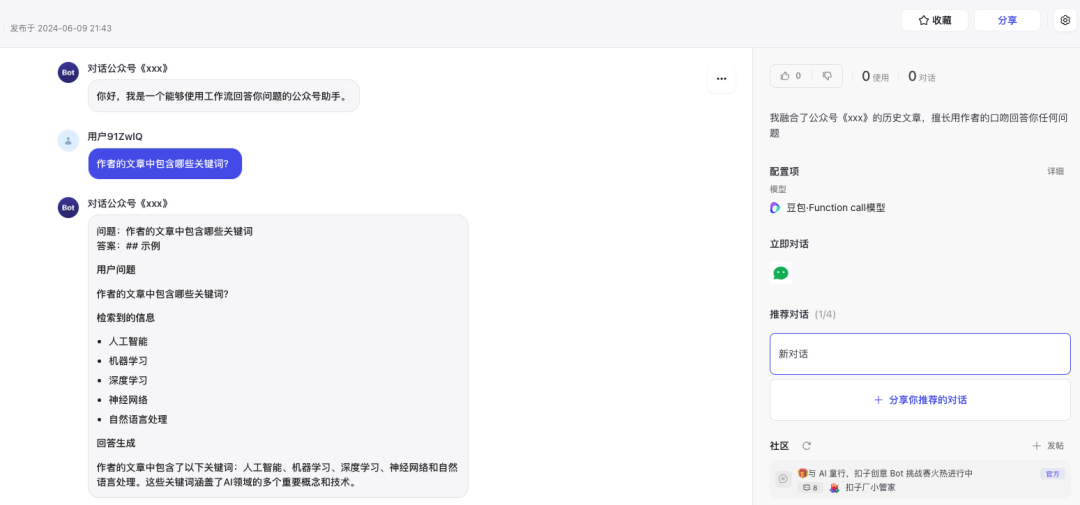The width and height of the screenshot is (1080, 505).
Task: Click the 推荐对话 (1/4) heading
Action: tap(802, 314)
